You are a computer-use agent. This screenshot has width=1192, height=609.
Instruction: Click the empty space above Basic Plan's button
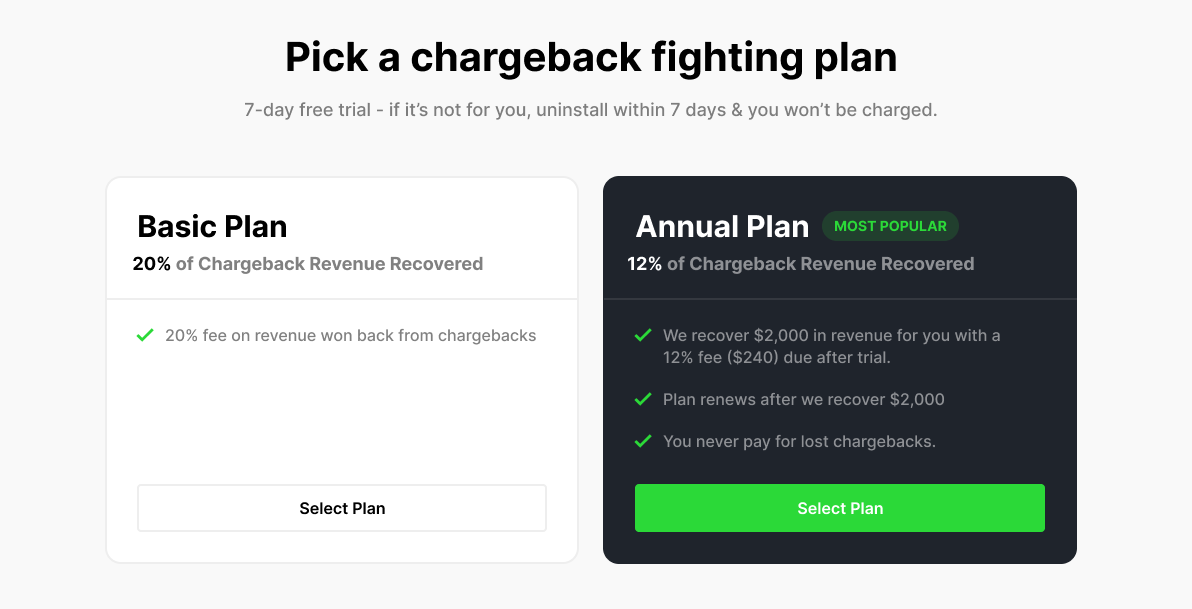[x=342, y=420]
